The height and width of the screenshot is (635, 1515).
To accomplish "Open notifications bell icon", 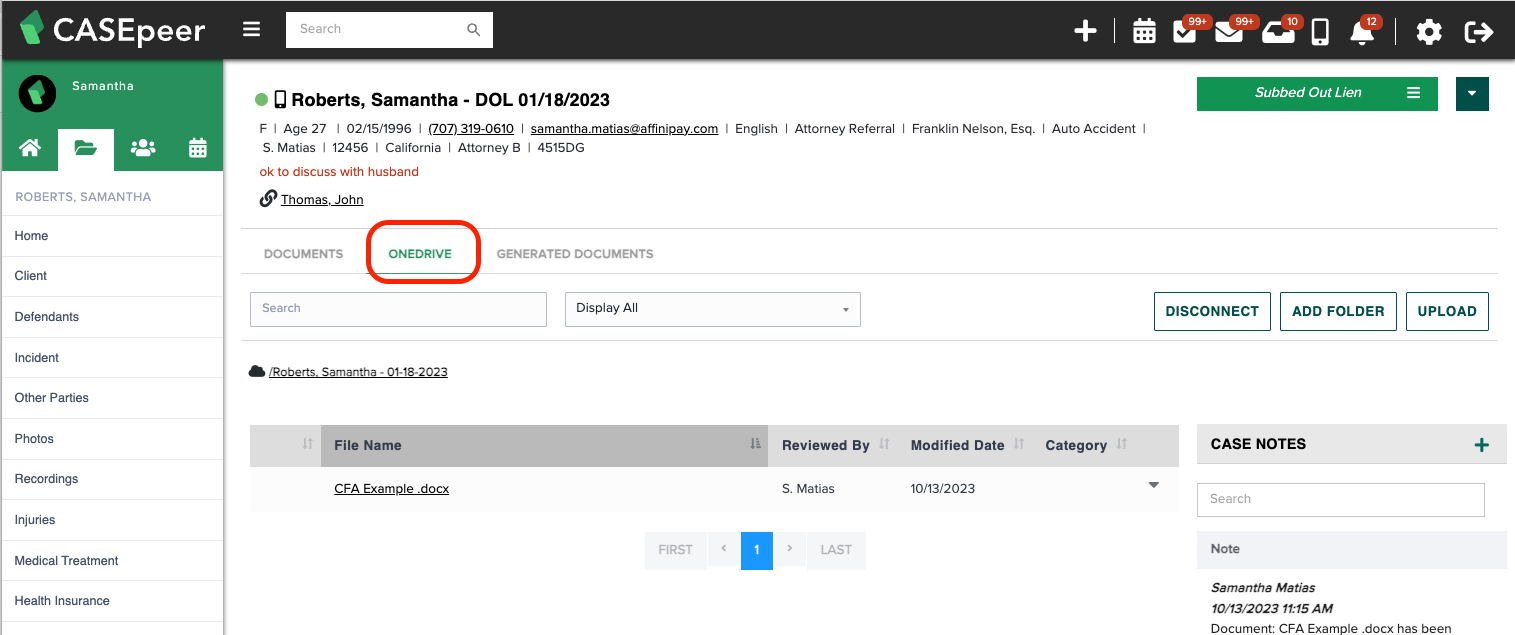I will coord(1361,33).
